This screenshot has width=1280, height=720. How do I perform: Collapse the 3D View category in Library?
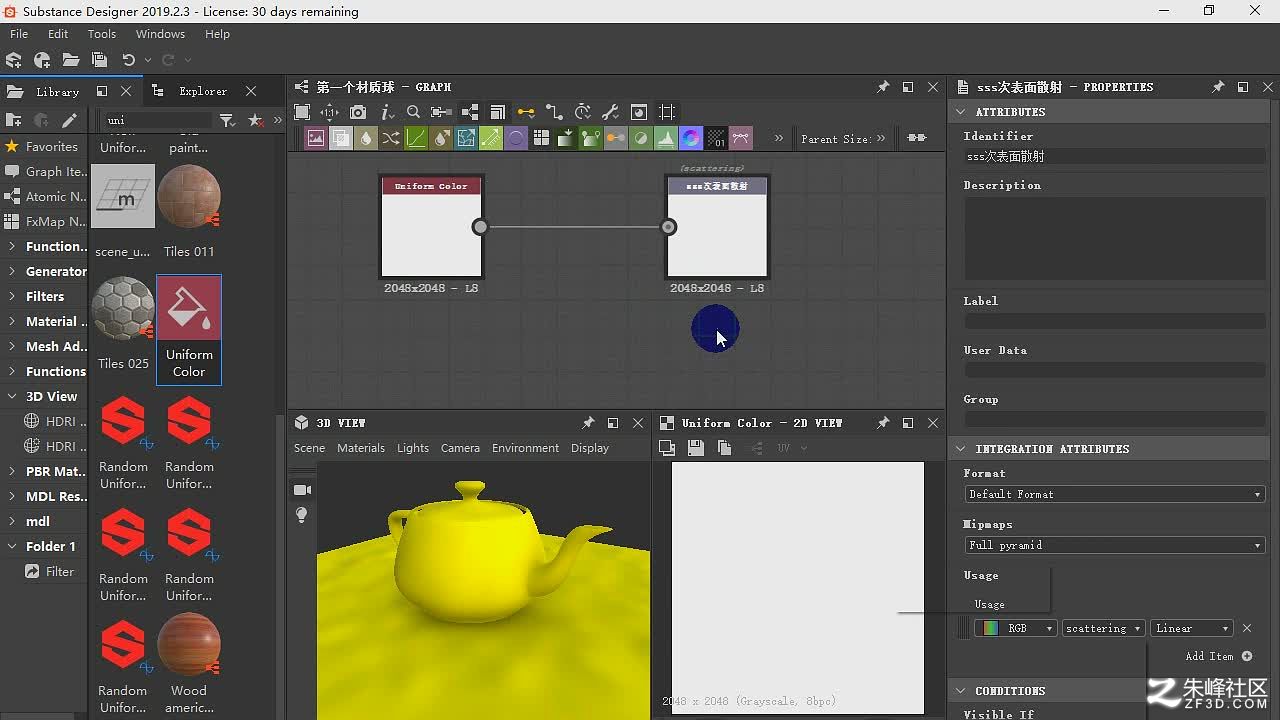point(12,396)
